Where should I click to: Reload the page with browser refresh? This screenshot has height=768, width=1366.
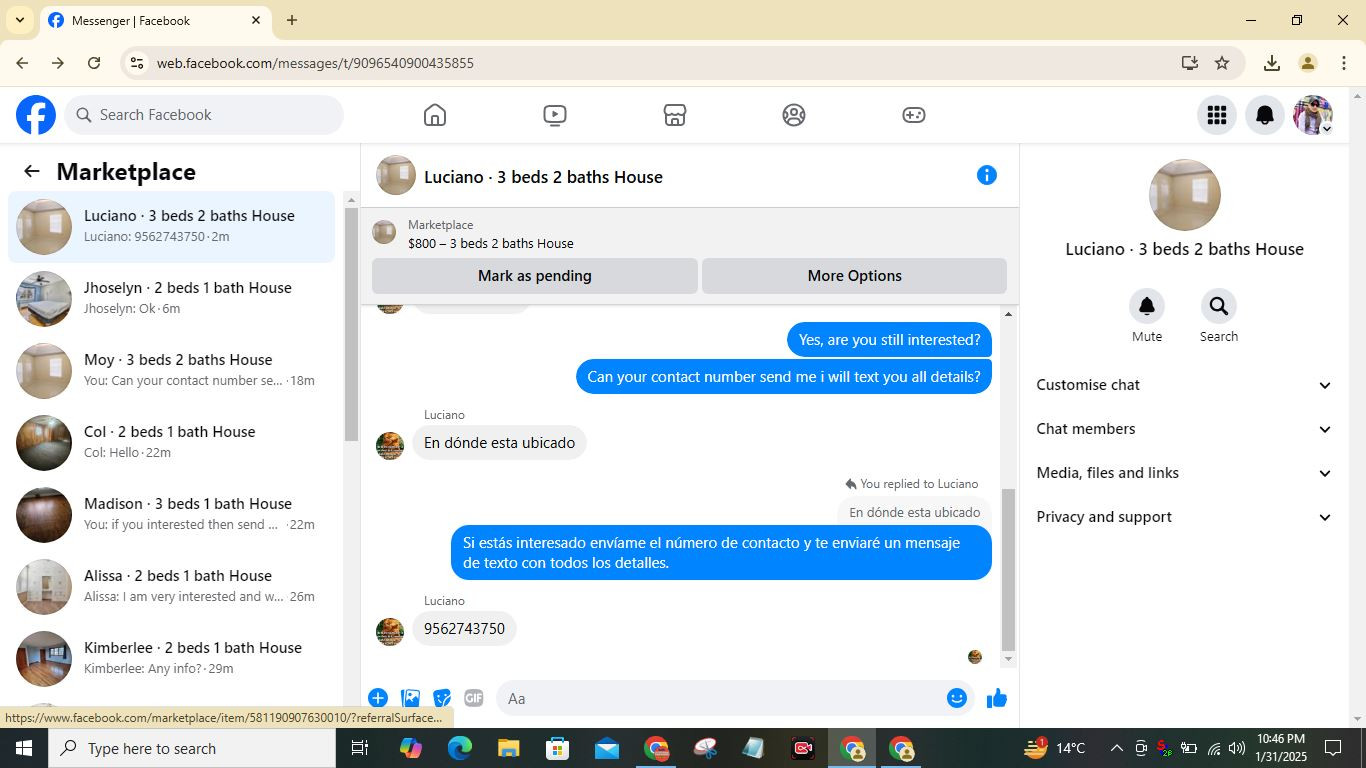pyautogui.click(x=94, y=63)
